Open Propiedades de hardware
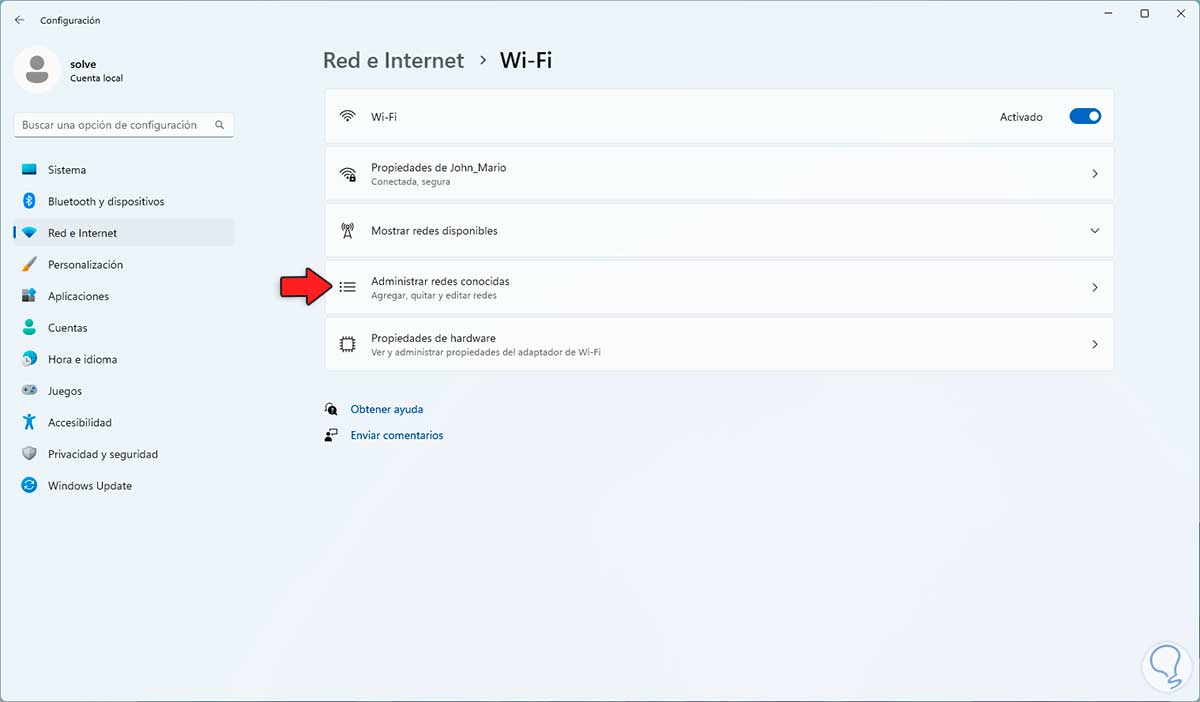The width and height of the screenshot is (1200, 702). 719,344
